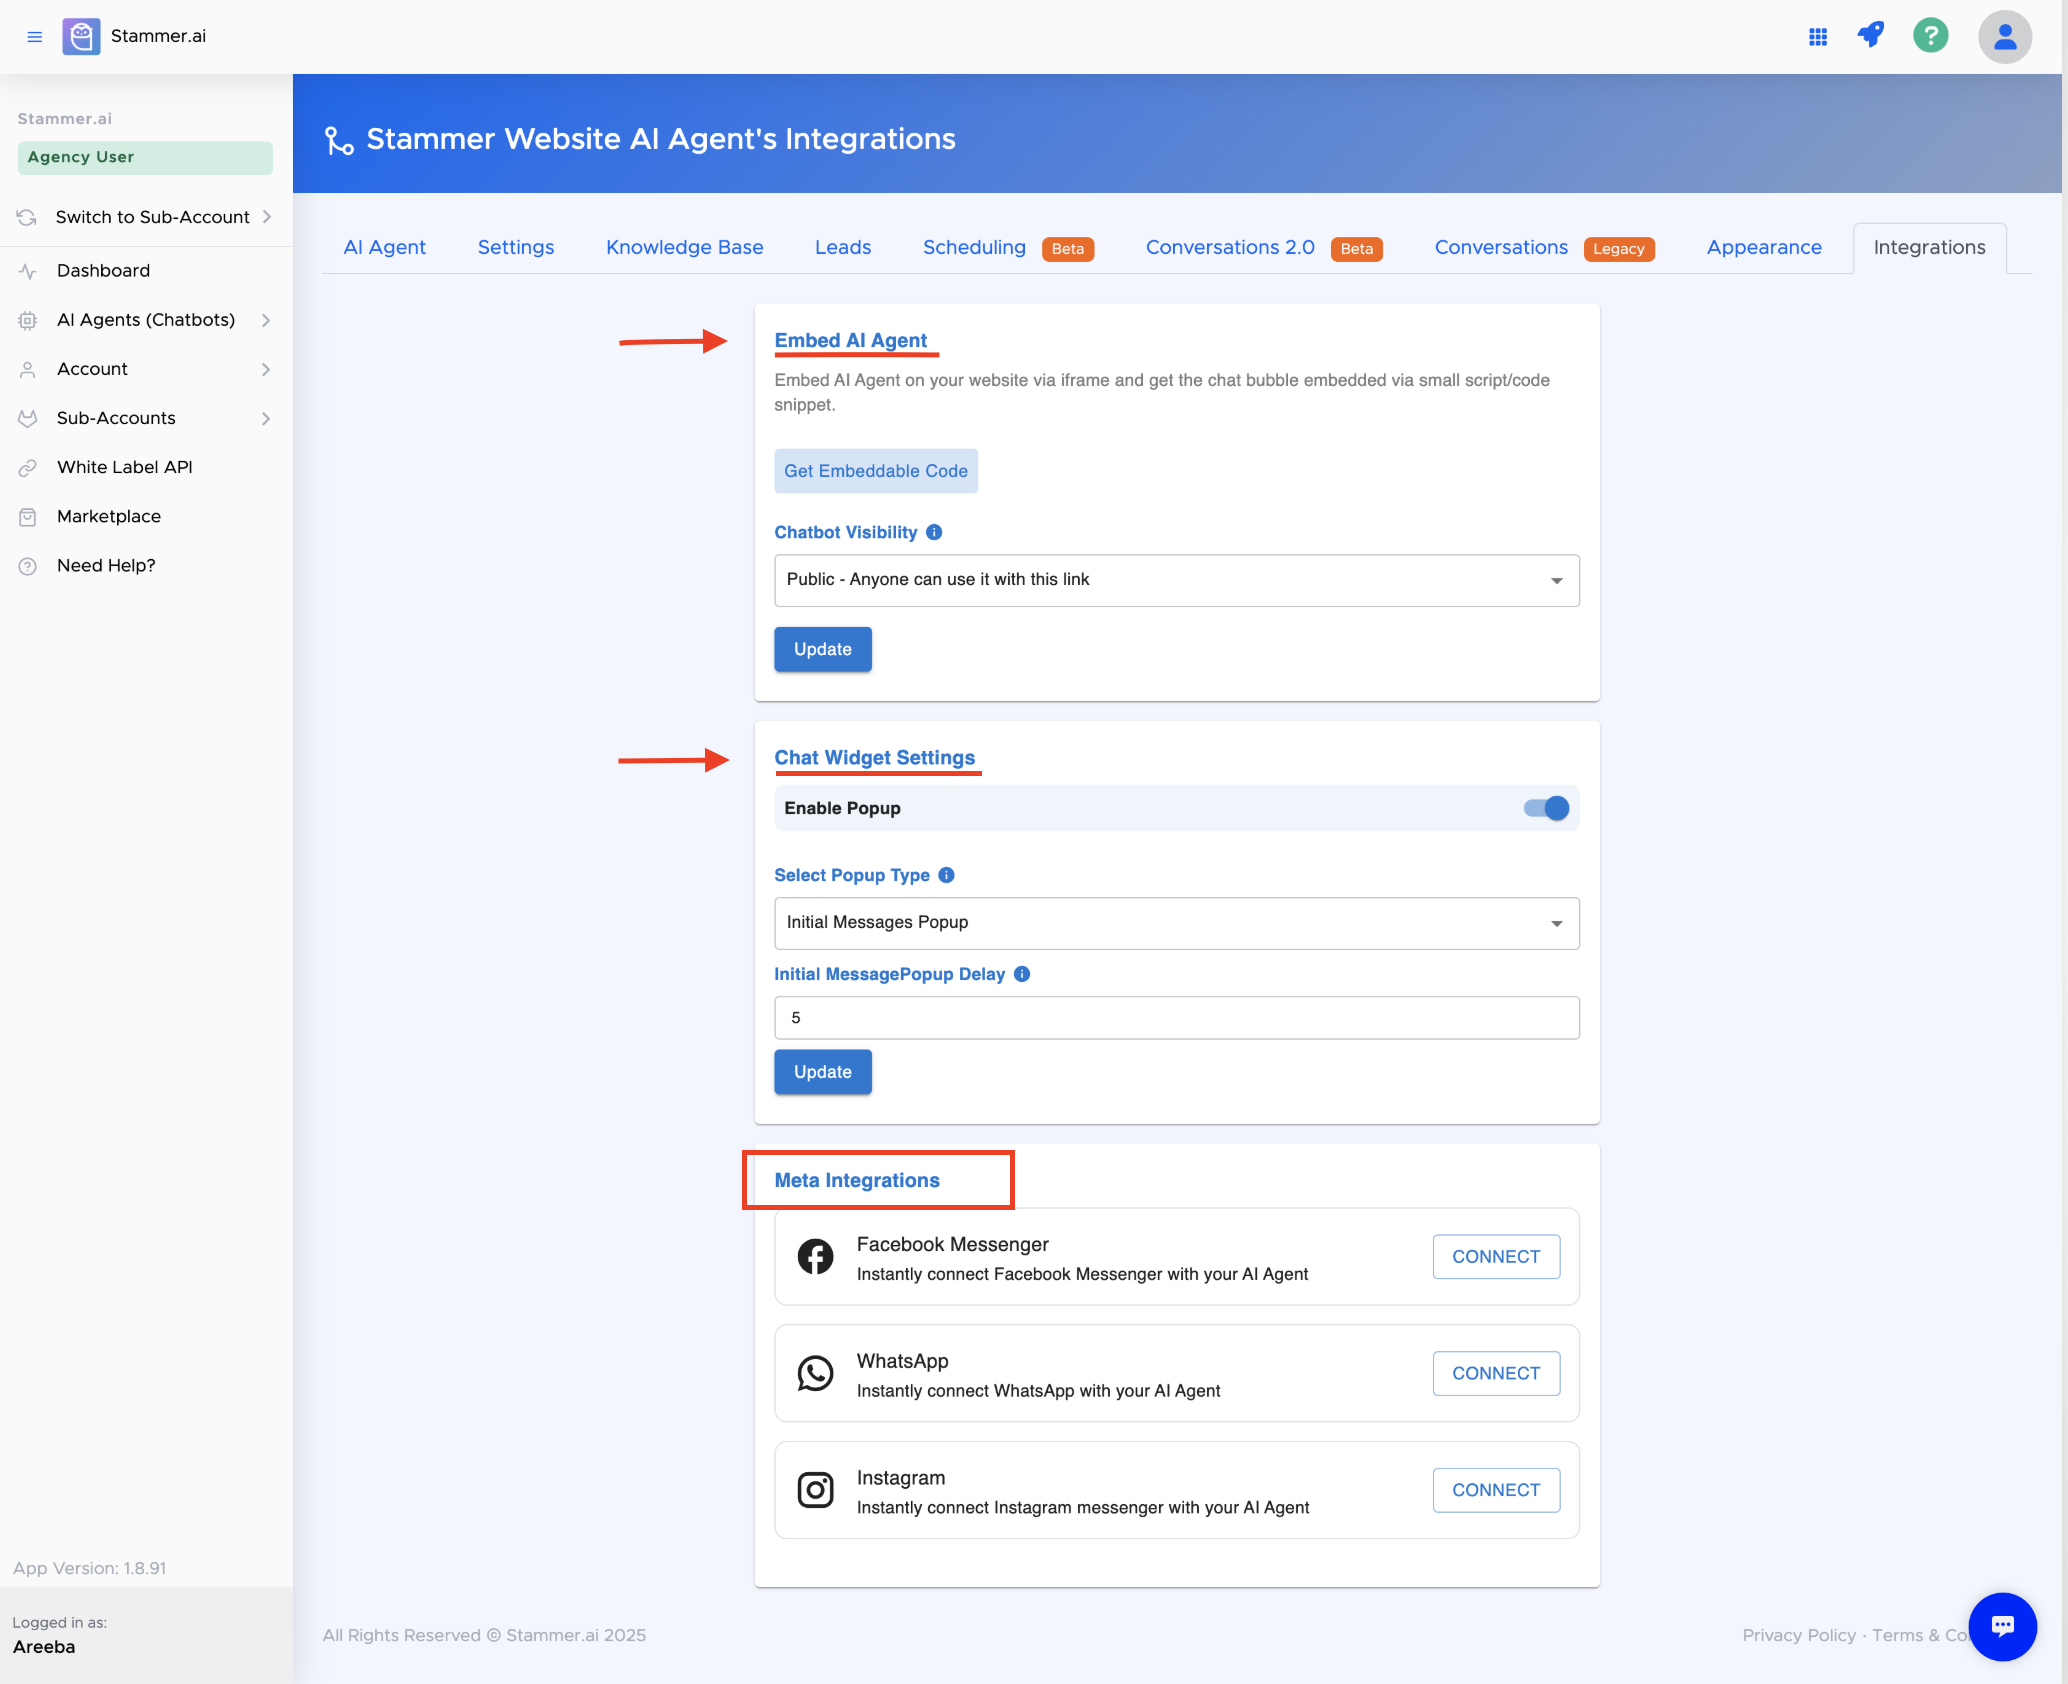2068x1684 pixels.
Task: Open the user profile avatar
Action: [x=2005, y=37]
